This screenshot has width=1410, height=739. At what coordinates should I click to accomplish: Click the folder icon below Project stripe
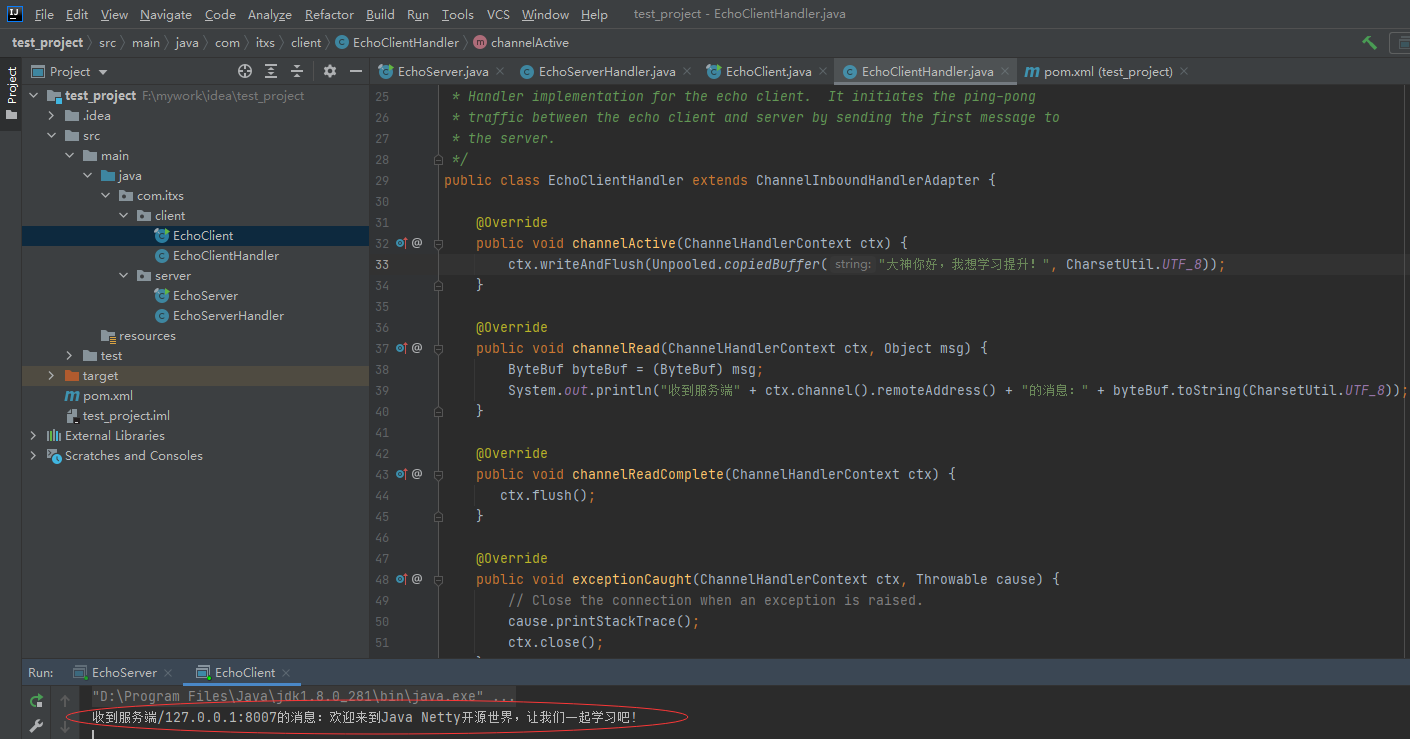(12, 115)
